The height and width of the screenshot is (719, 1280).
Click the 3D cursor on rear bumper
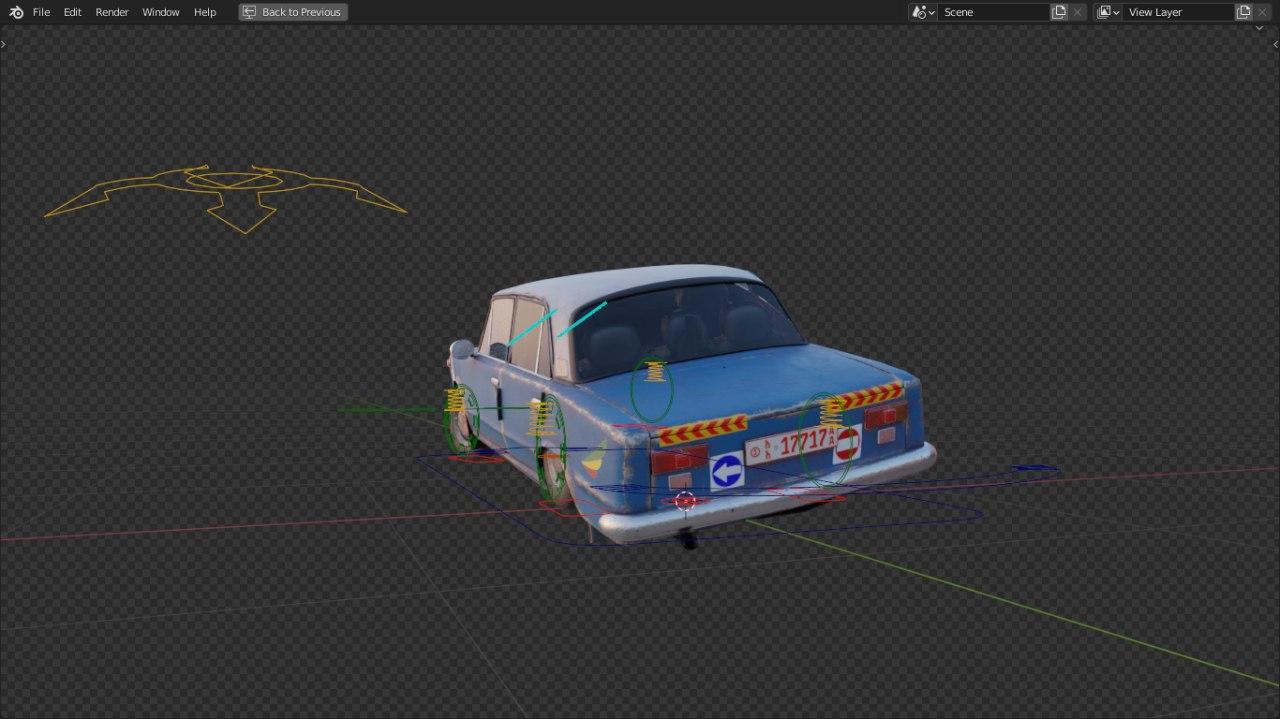pyautogui.click(x=685, y=500)
